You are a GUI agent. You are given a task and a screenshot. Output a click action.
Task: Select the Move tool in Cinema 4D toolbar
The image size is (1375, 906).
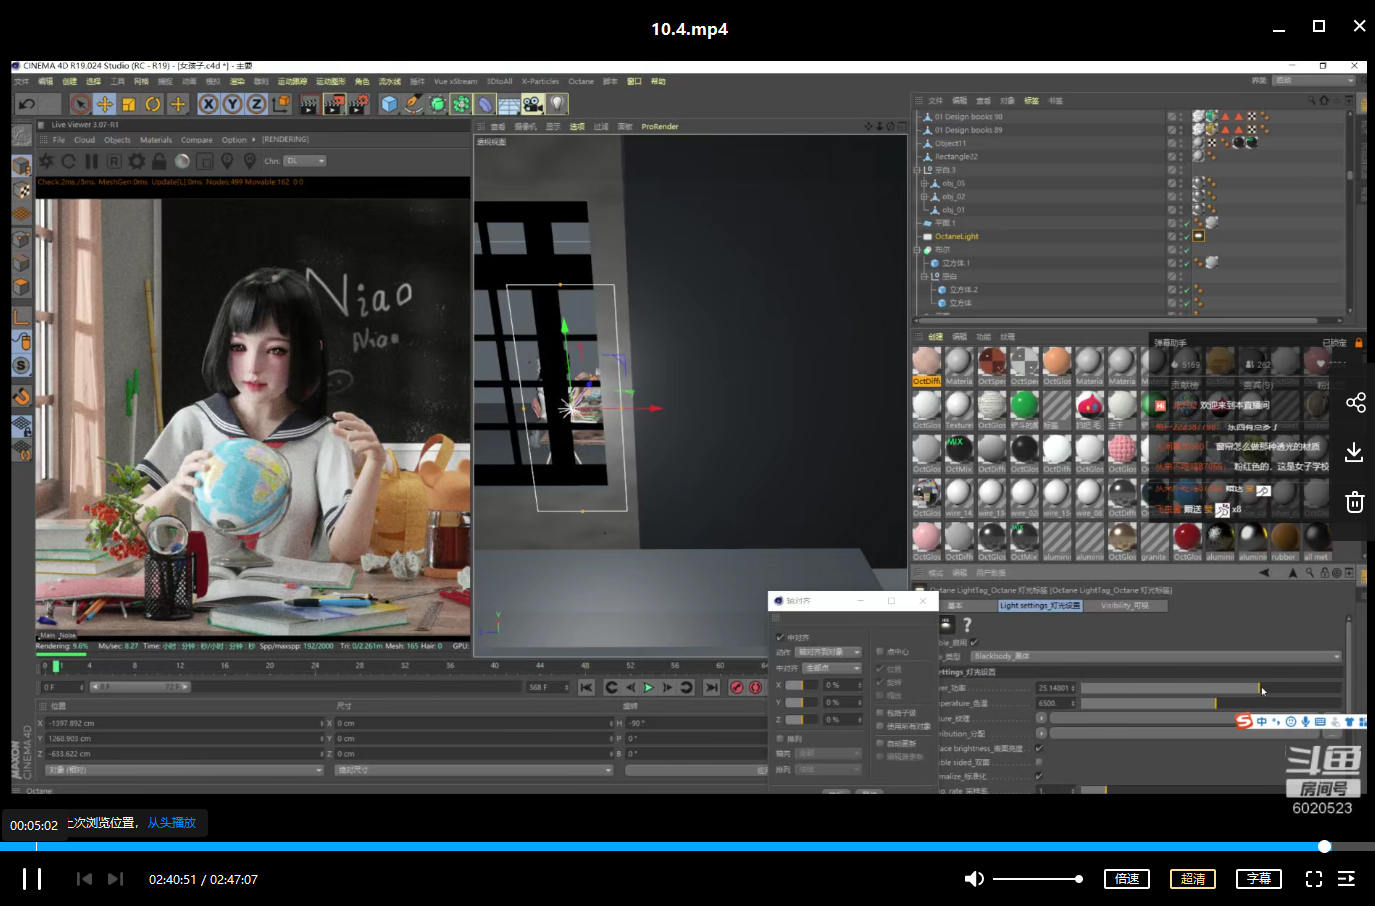coord(104,104)
